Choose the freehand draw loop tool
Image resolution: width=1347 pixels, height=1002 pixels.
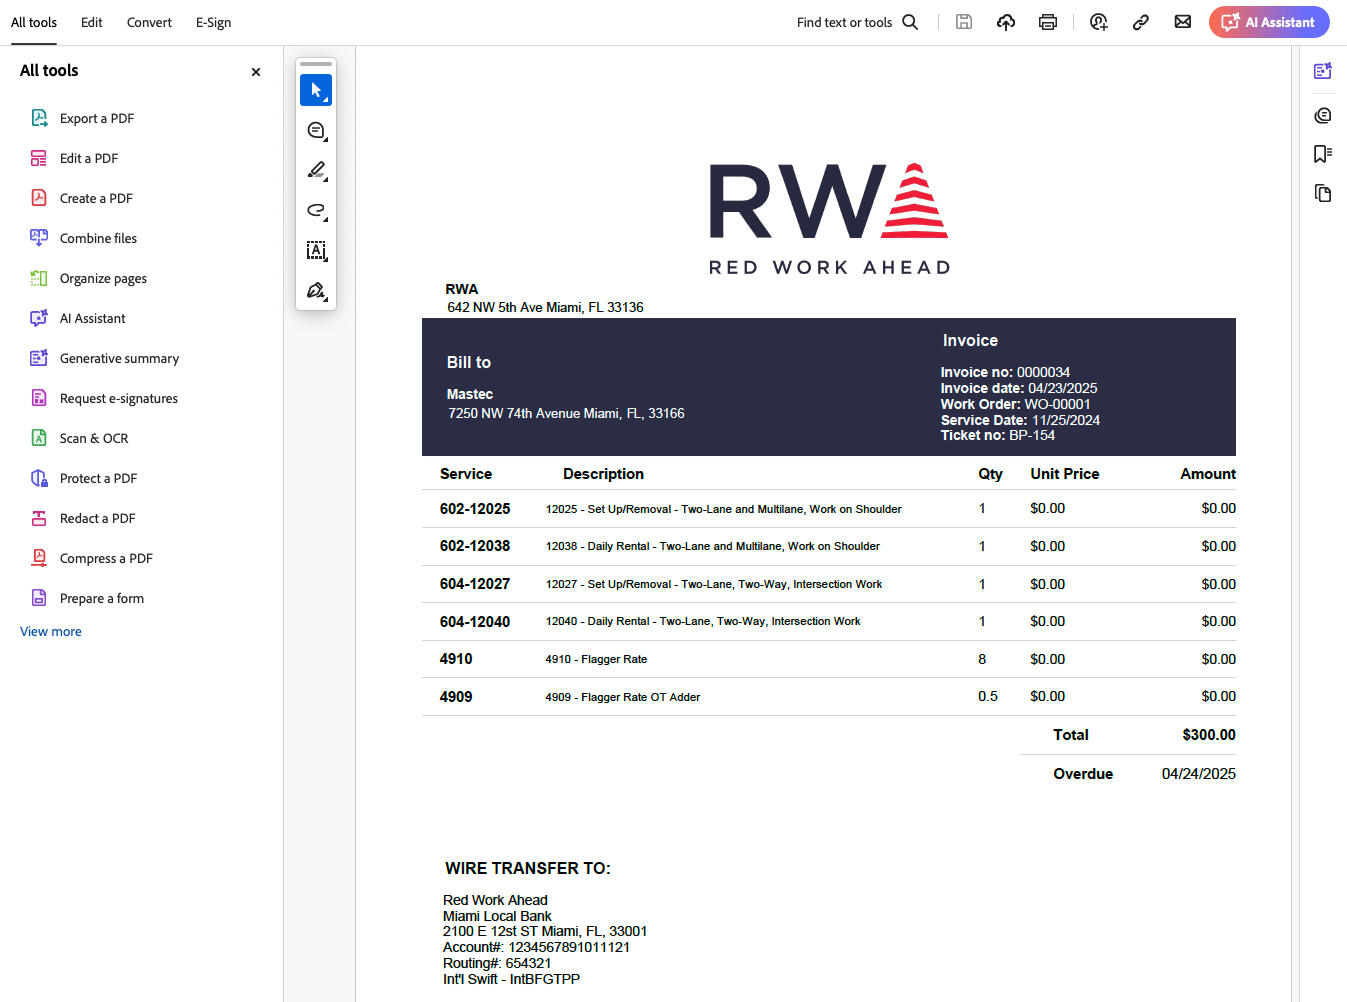coord(315,211)
